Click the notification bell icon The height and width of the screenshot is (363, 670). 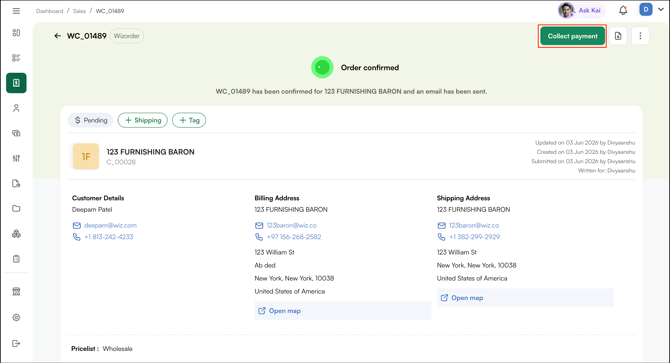(623, 10)
